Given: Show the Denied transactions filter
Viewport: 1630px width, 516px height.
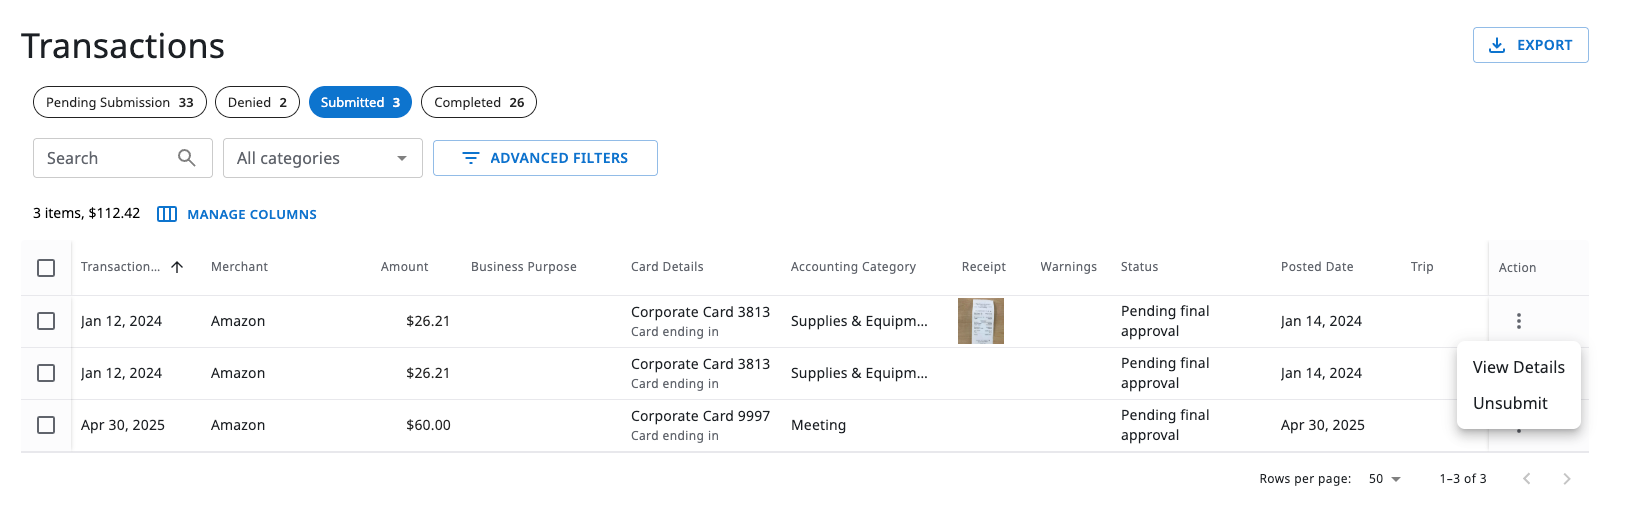Looking at the screenshot, I should click(257, 102).
